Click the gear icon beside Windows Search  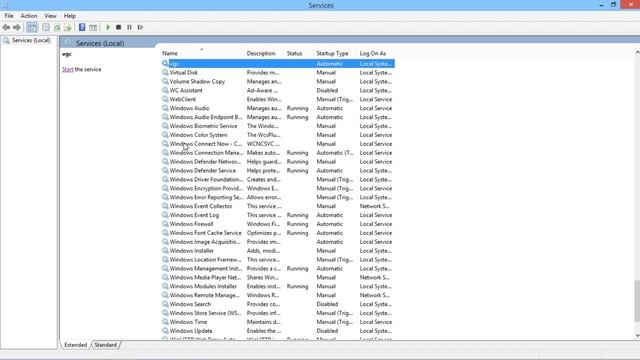[165, 304]
